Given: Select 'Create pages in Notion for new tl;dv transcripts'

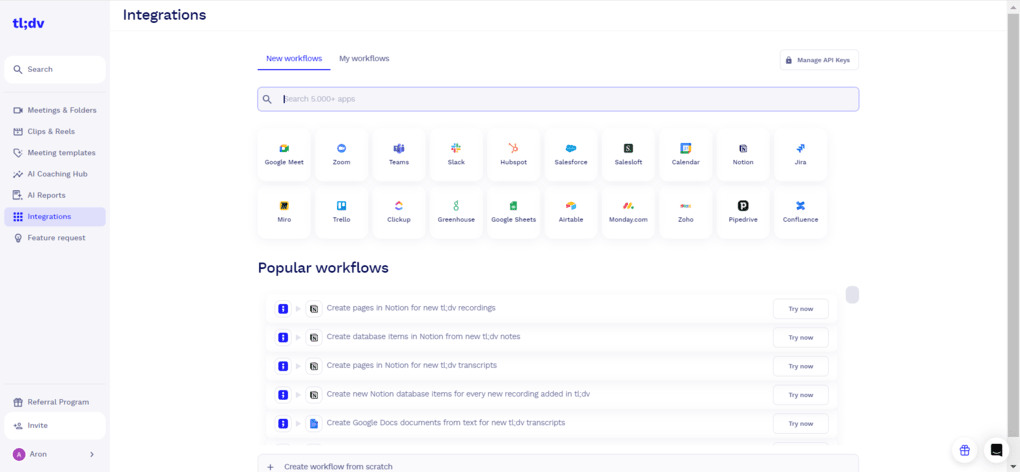Looking at the screenshot, I should click(x=412, y=365).
